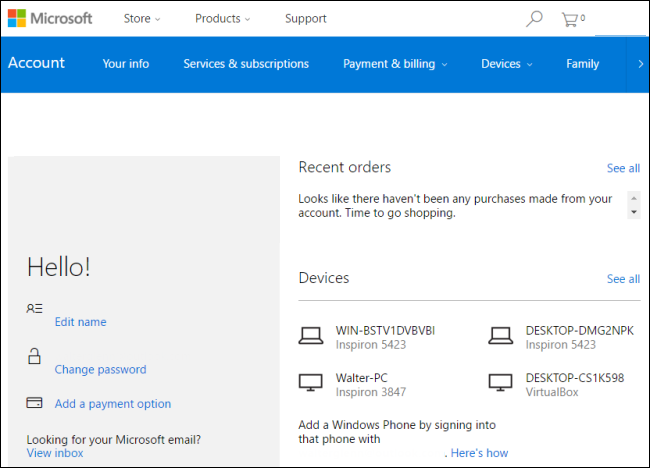Click the padlock icon for password
This screenshot has width=650, height=468.
point(34,356)
